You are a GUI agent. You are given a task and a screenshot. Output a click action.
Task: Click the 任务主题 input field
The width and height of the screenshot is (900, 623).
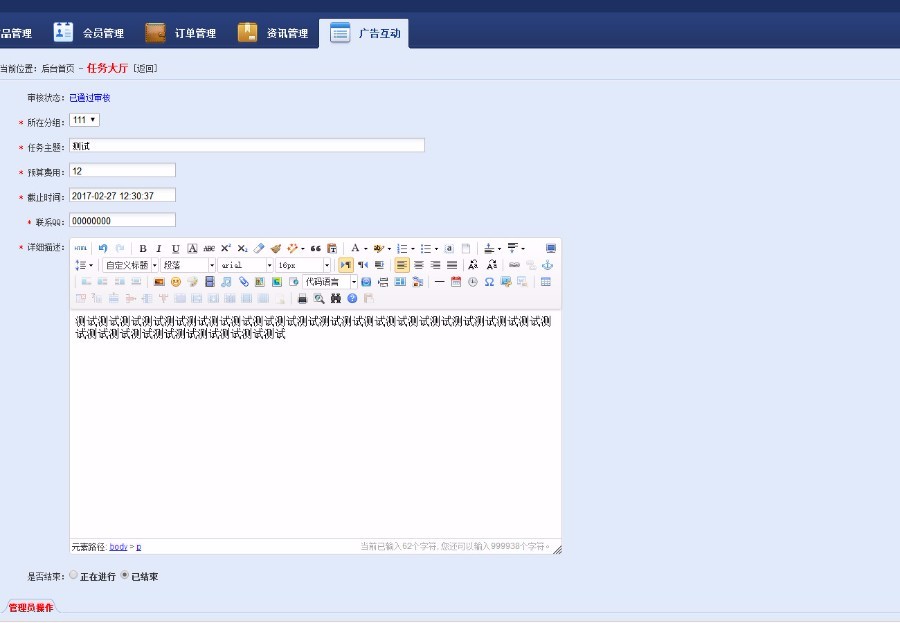(247, 145)
